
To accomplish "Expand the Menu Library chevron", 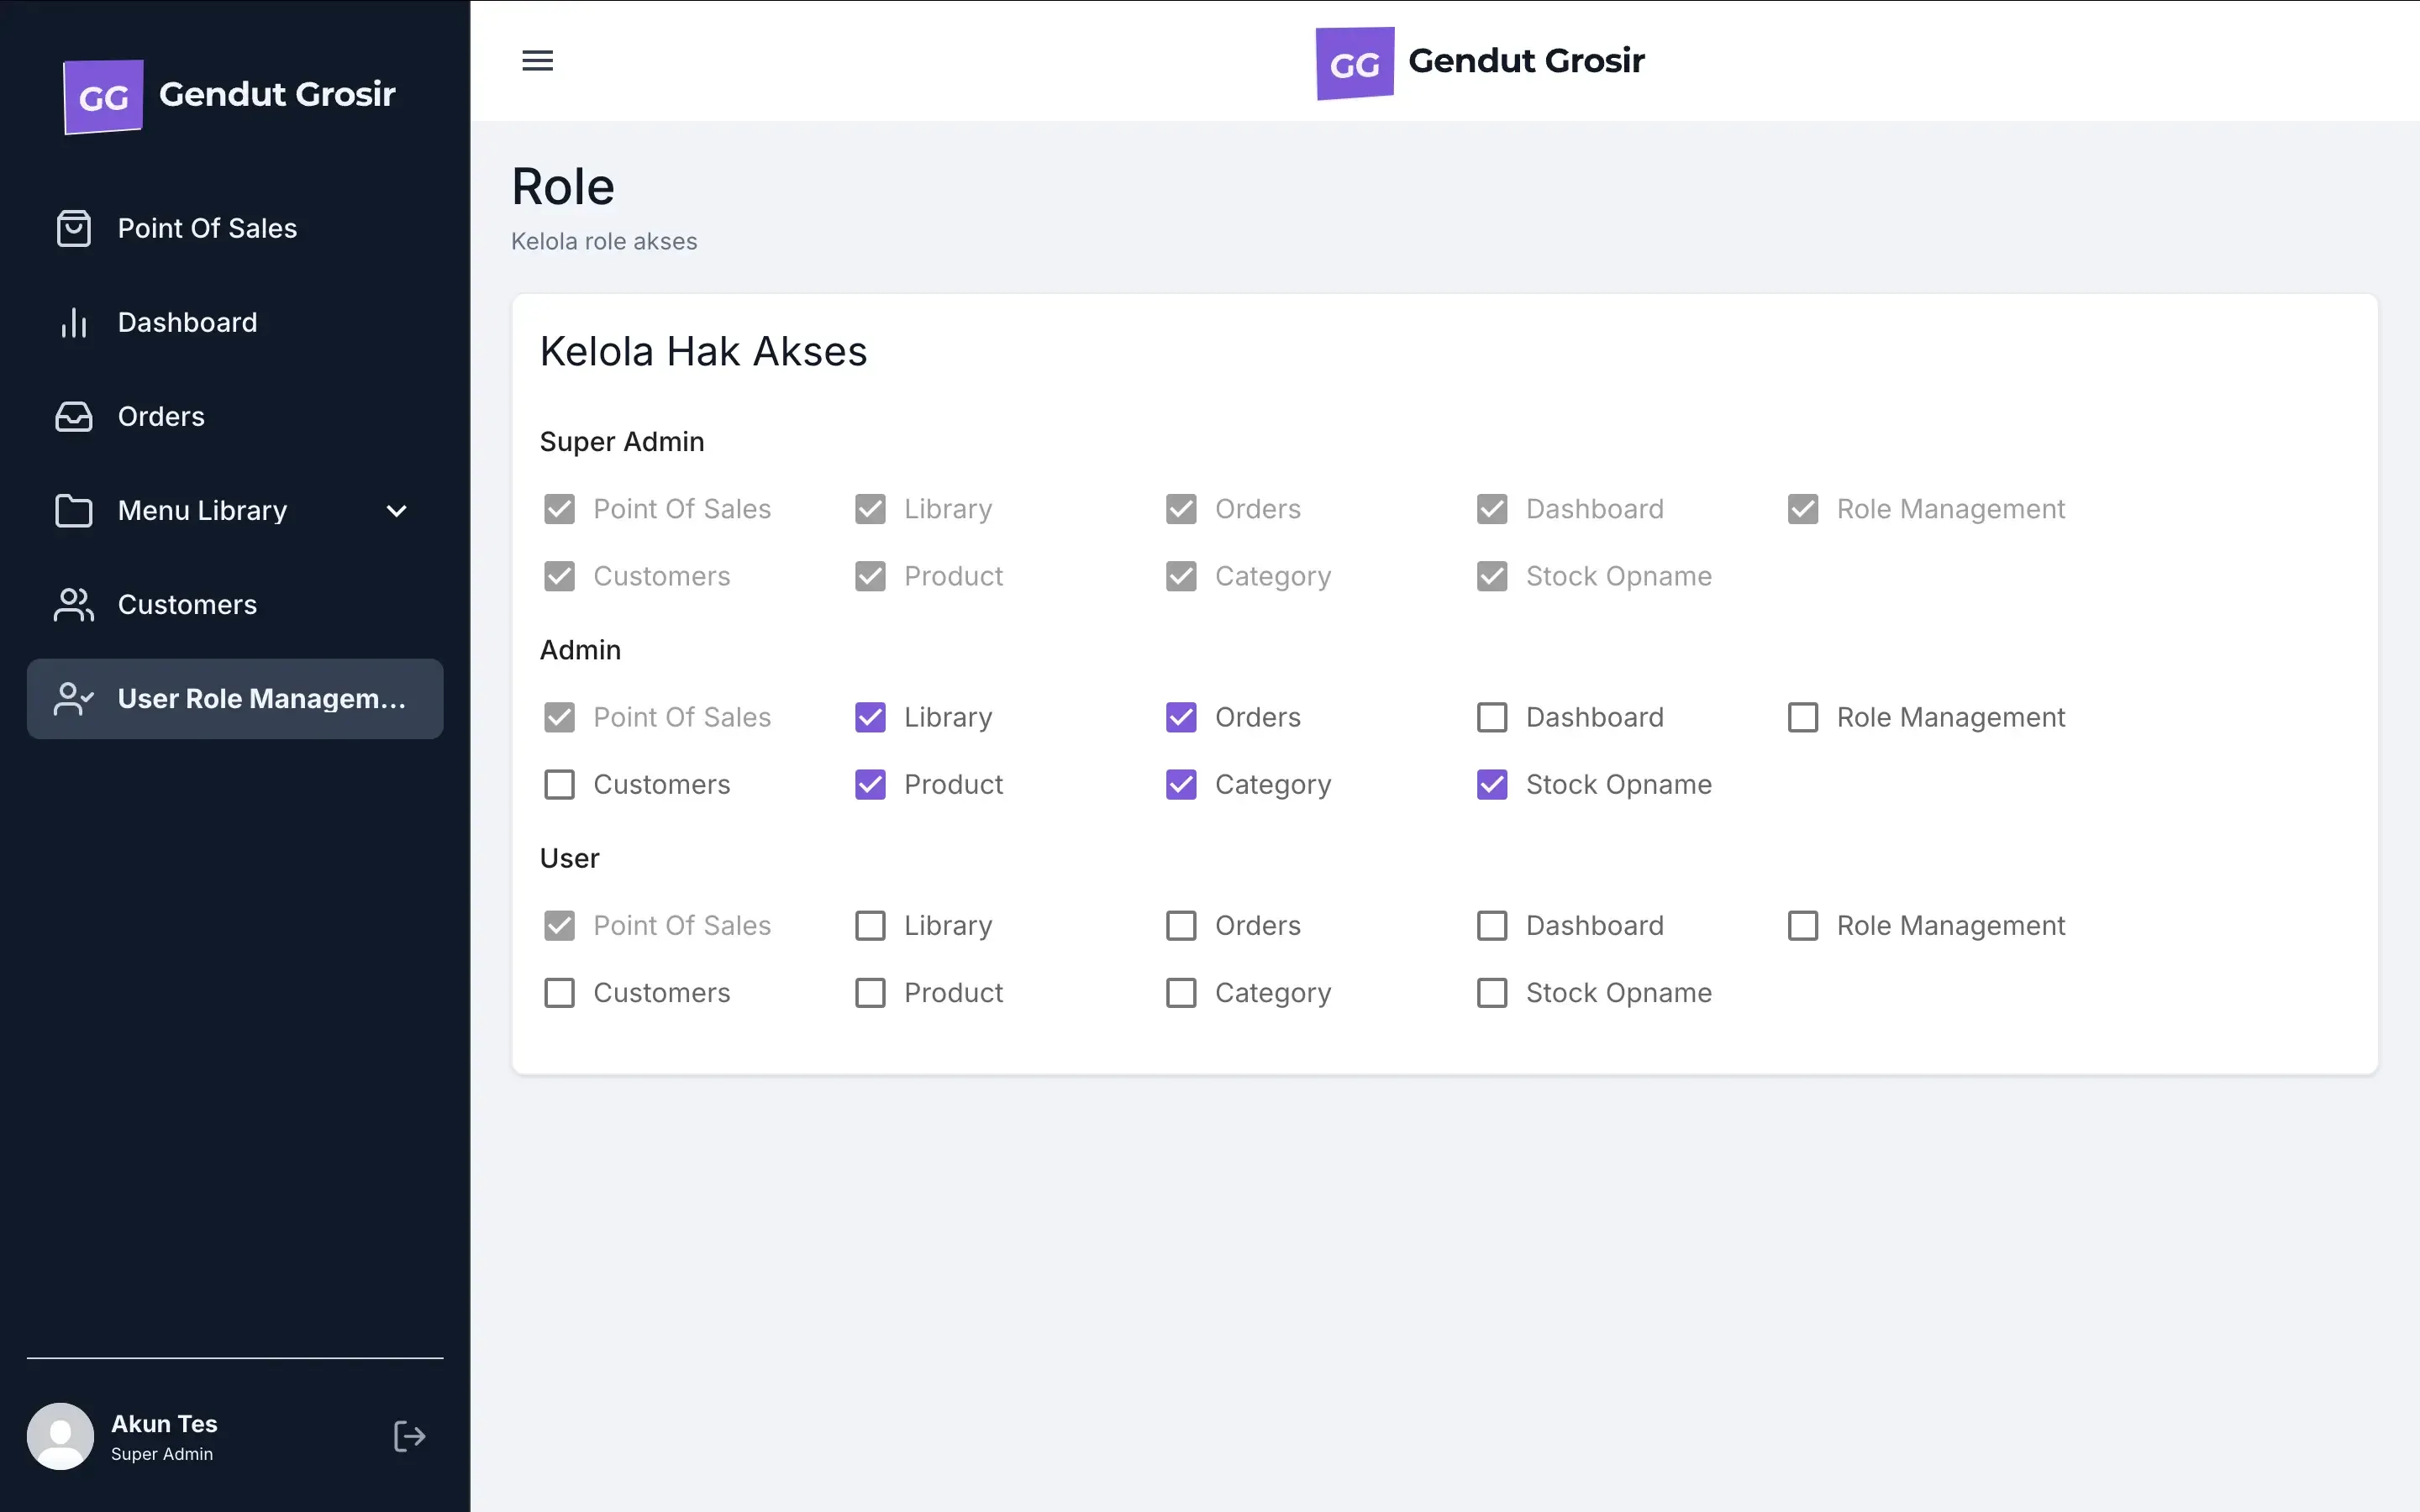I will click(x=396, y=511).
